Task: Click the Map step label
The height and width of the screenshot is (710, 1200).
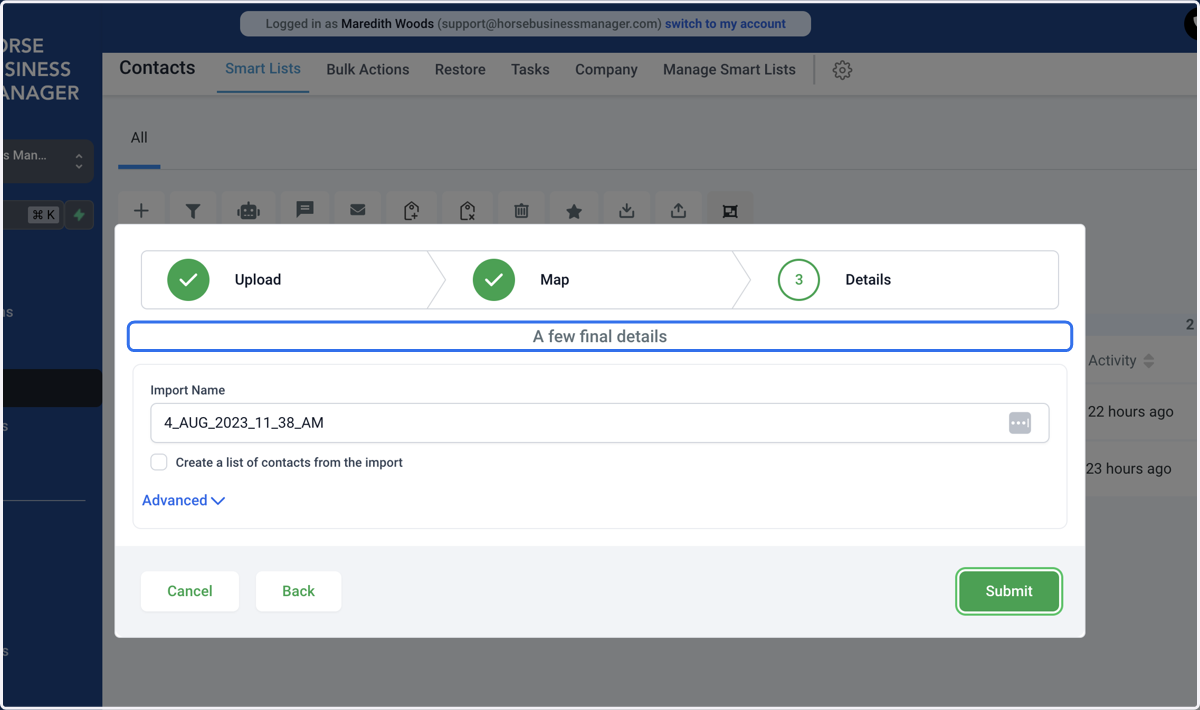Action: (554, 280)
